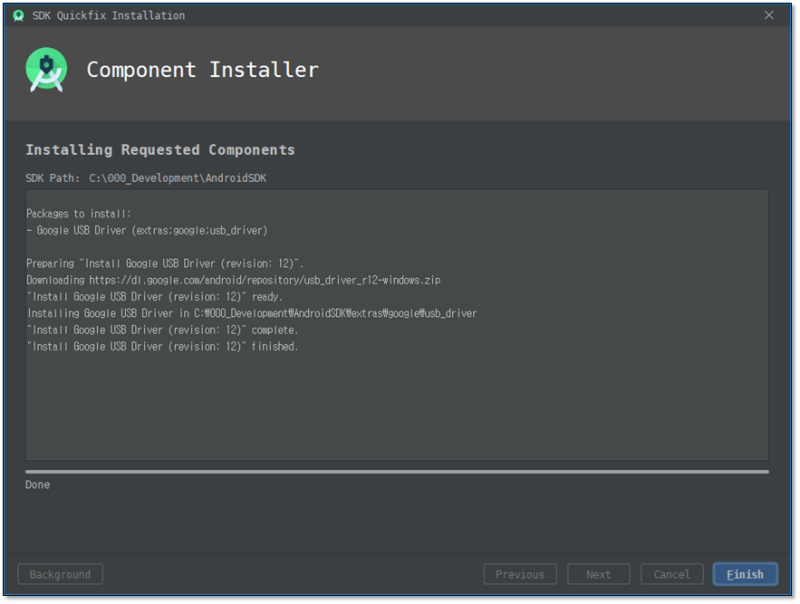Click the Downloading usb_driver_r12-windows.zip URL line
The height and width of the screenshot is (604, 800).
[233, 280]
